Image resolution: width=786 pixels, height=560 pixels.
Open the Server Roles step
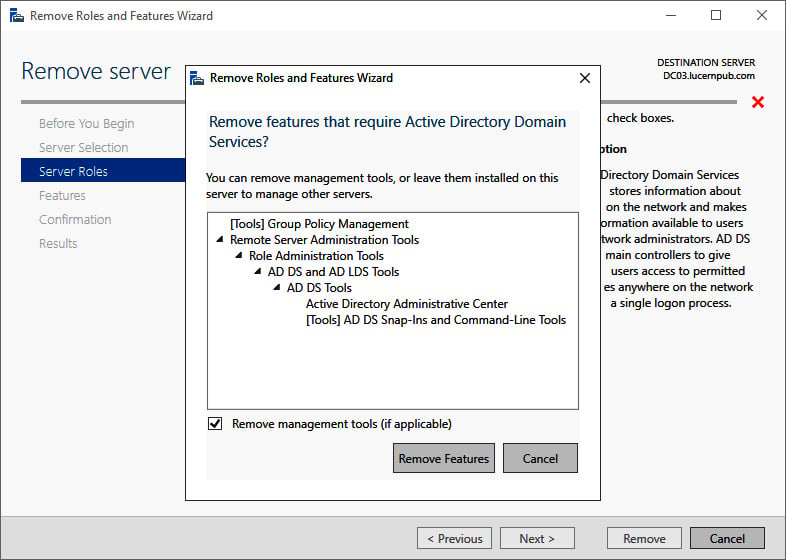click(x=103, y=171)
